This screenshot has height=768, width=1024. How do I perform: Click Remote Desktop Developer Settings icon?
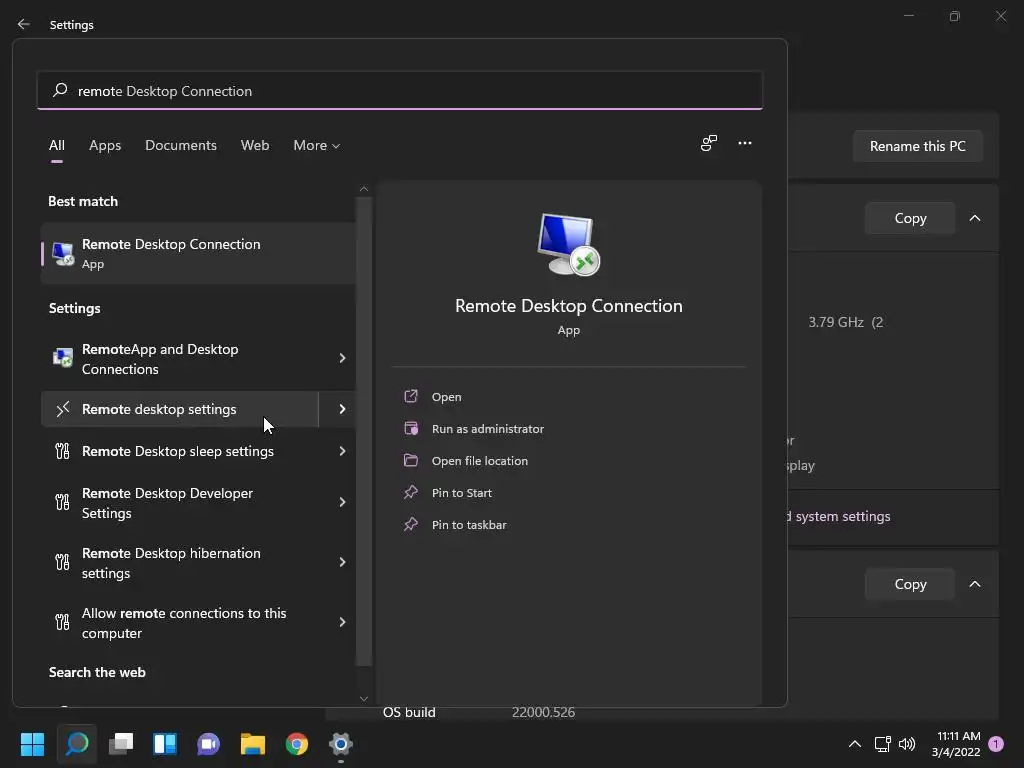63,502
